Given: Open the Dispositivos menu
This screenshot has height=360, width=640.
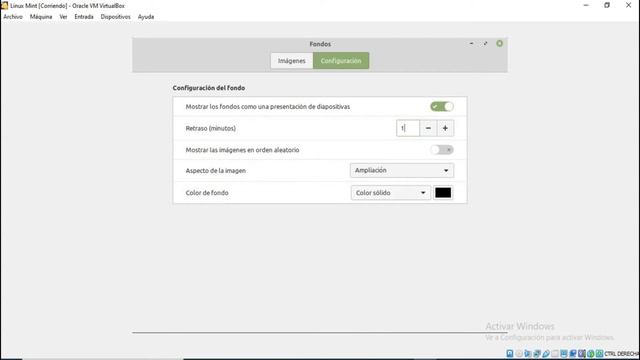Looking at the screenshot, I should [116, 17].
